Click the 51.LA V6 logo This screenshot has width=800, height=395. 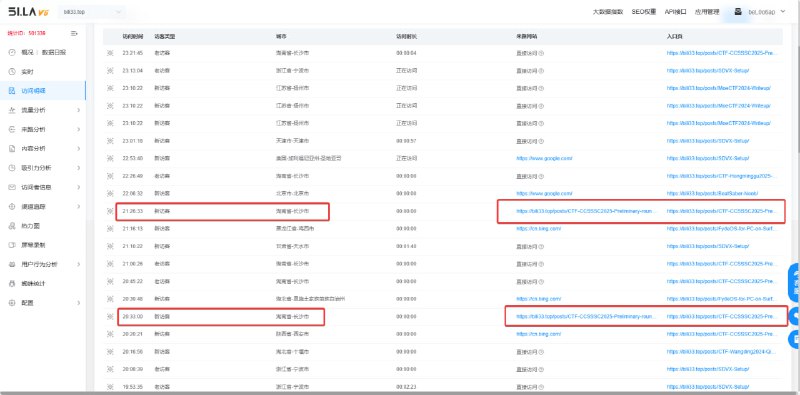(x=29, y=12)
